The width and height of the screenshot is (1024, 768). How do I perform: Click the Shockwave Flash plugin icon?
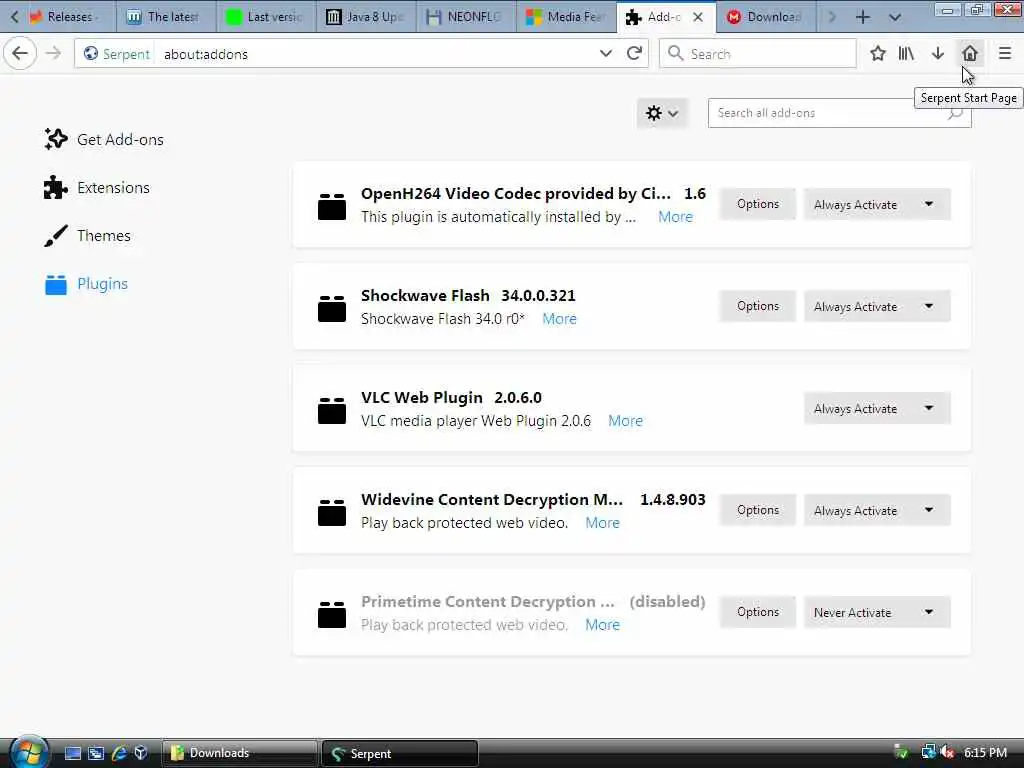(x=332, y=308)
